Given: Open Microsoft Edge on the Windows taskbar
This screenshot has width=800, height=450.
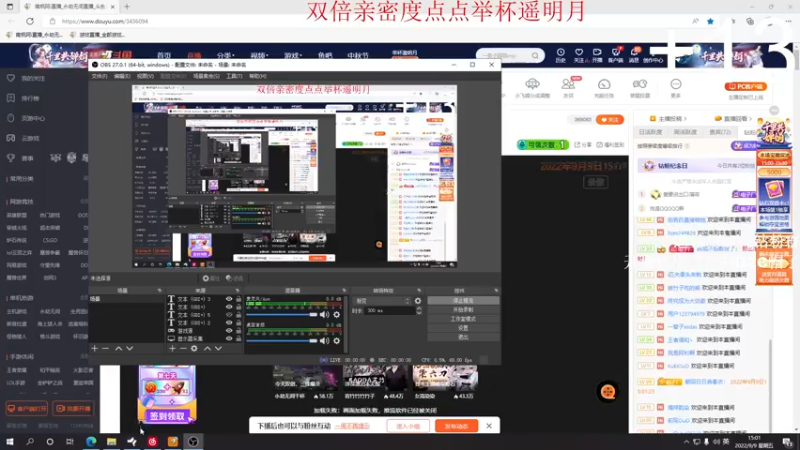Looking at the screenshot, I should click(91, 441).
